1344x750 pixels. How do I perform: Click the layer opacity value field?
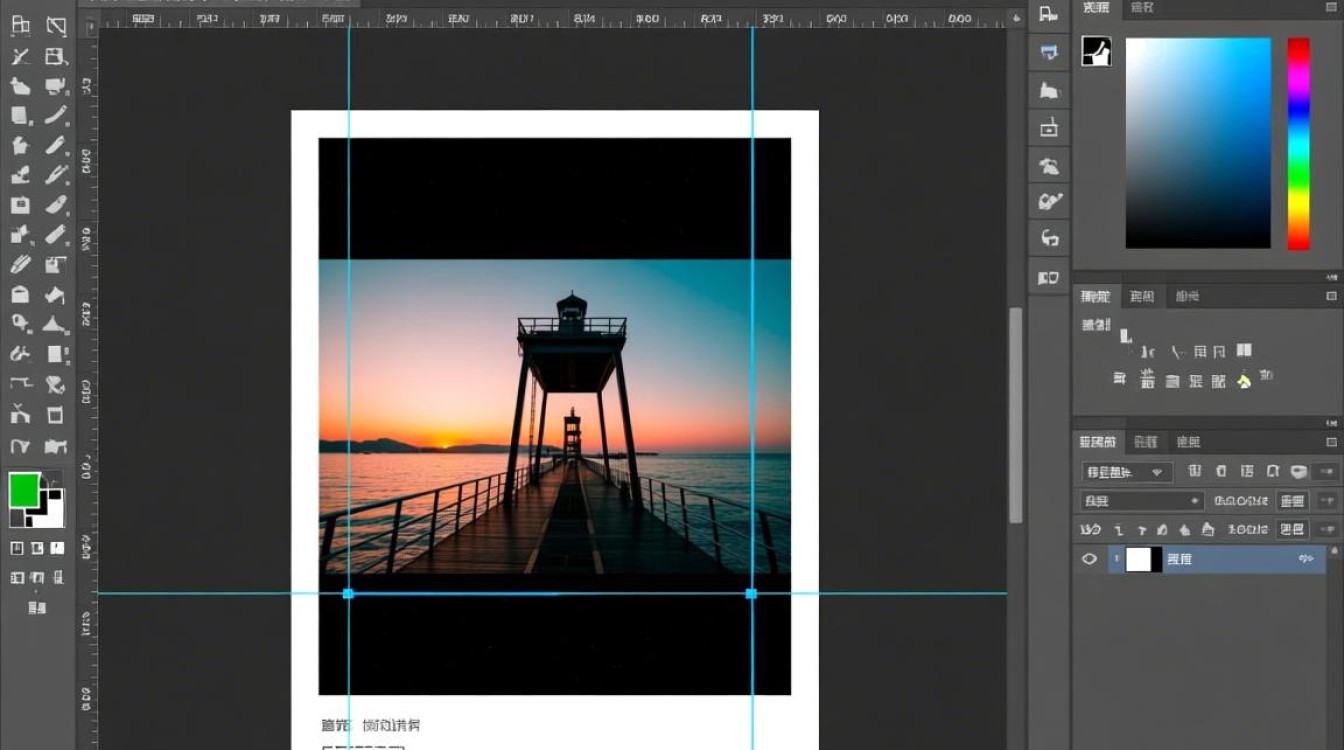pos(1293,501)
